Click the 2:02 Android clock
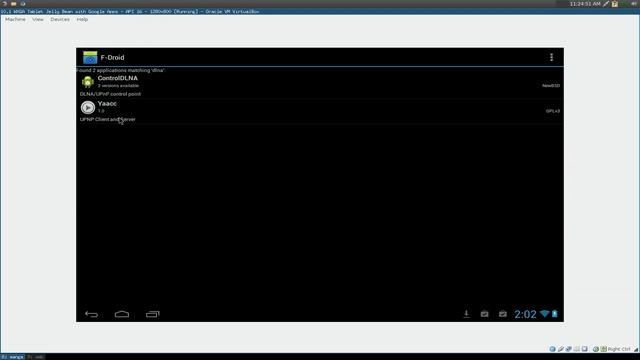The image size is (640, 360). tap(525, 314)
